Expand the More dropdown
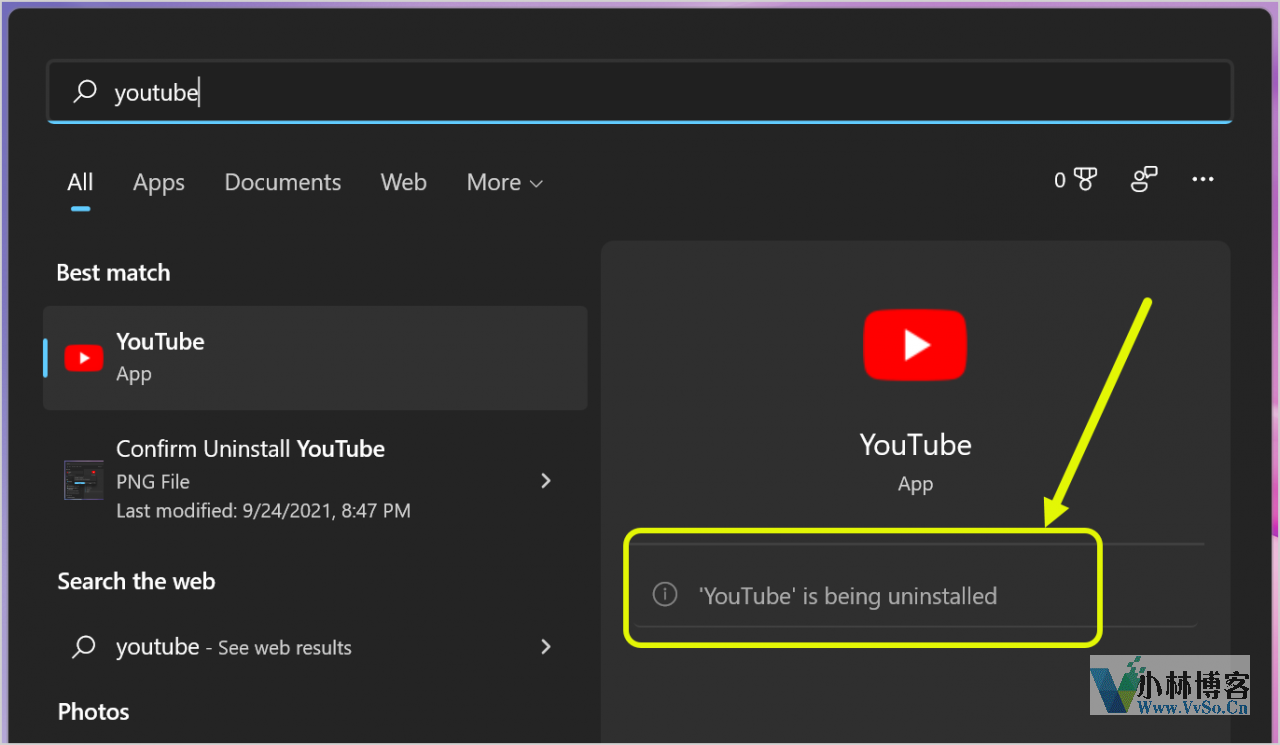The width and height of the screenshot is (1280, 745). coord(505,183)
